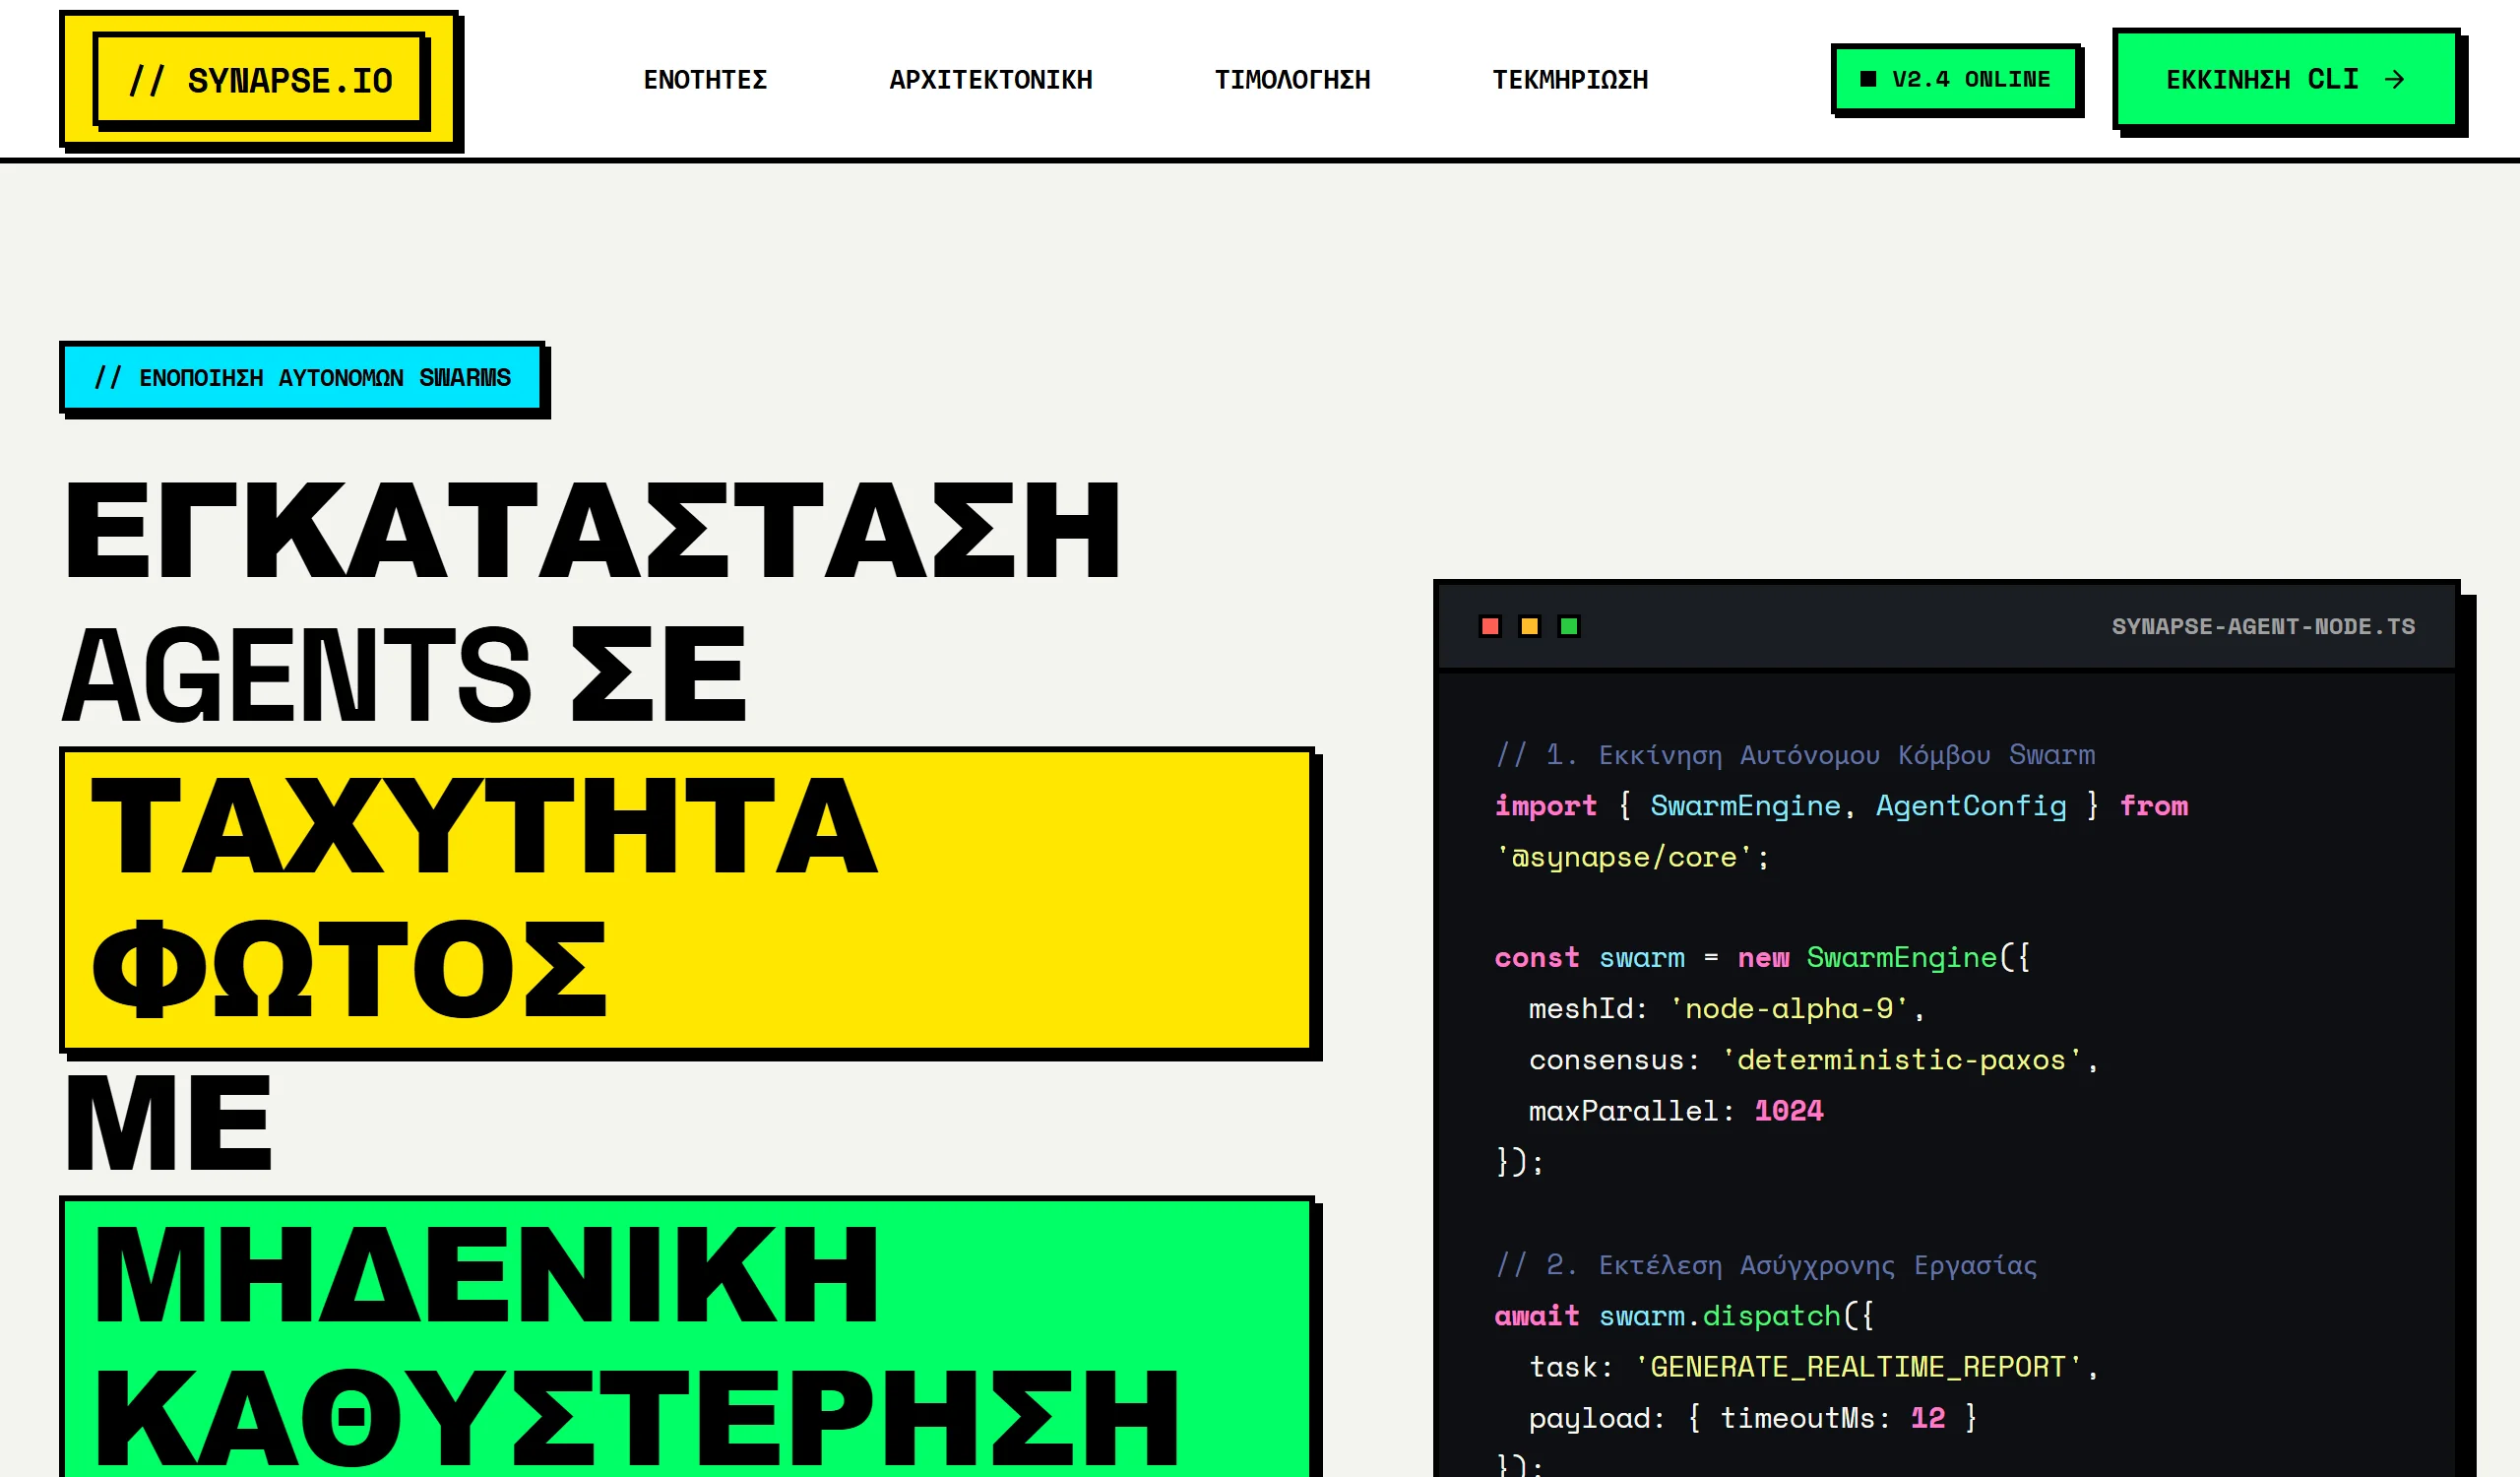
Task: Click 'GENERATE_REALTIME_REPORT' task string
Action: click(x=1858, y=1366)
